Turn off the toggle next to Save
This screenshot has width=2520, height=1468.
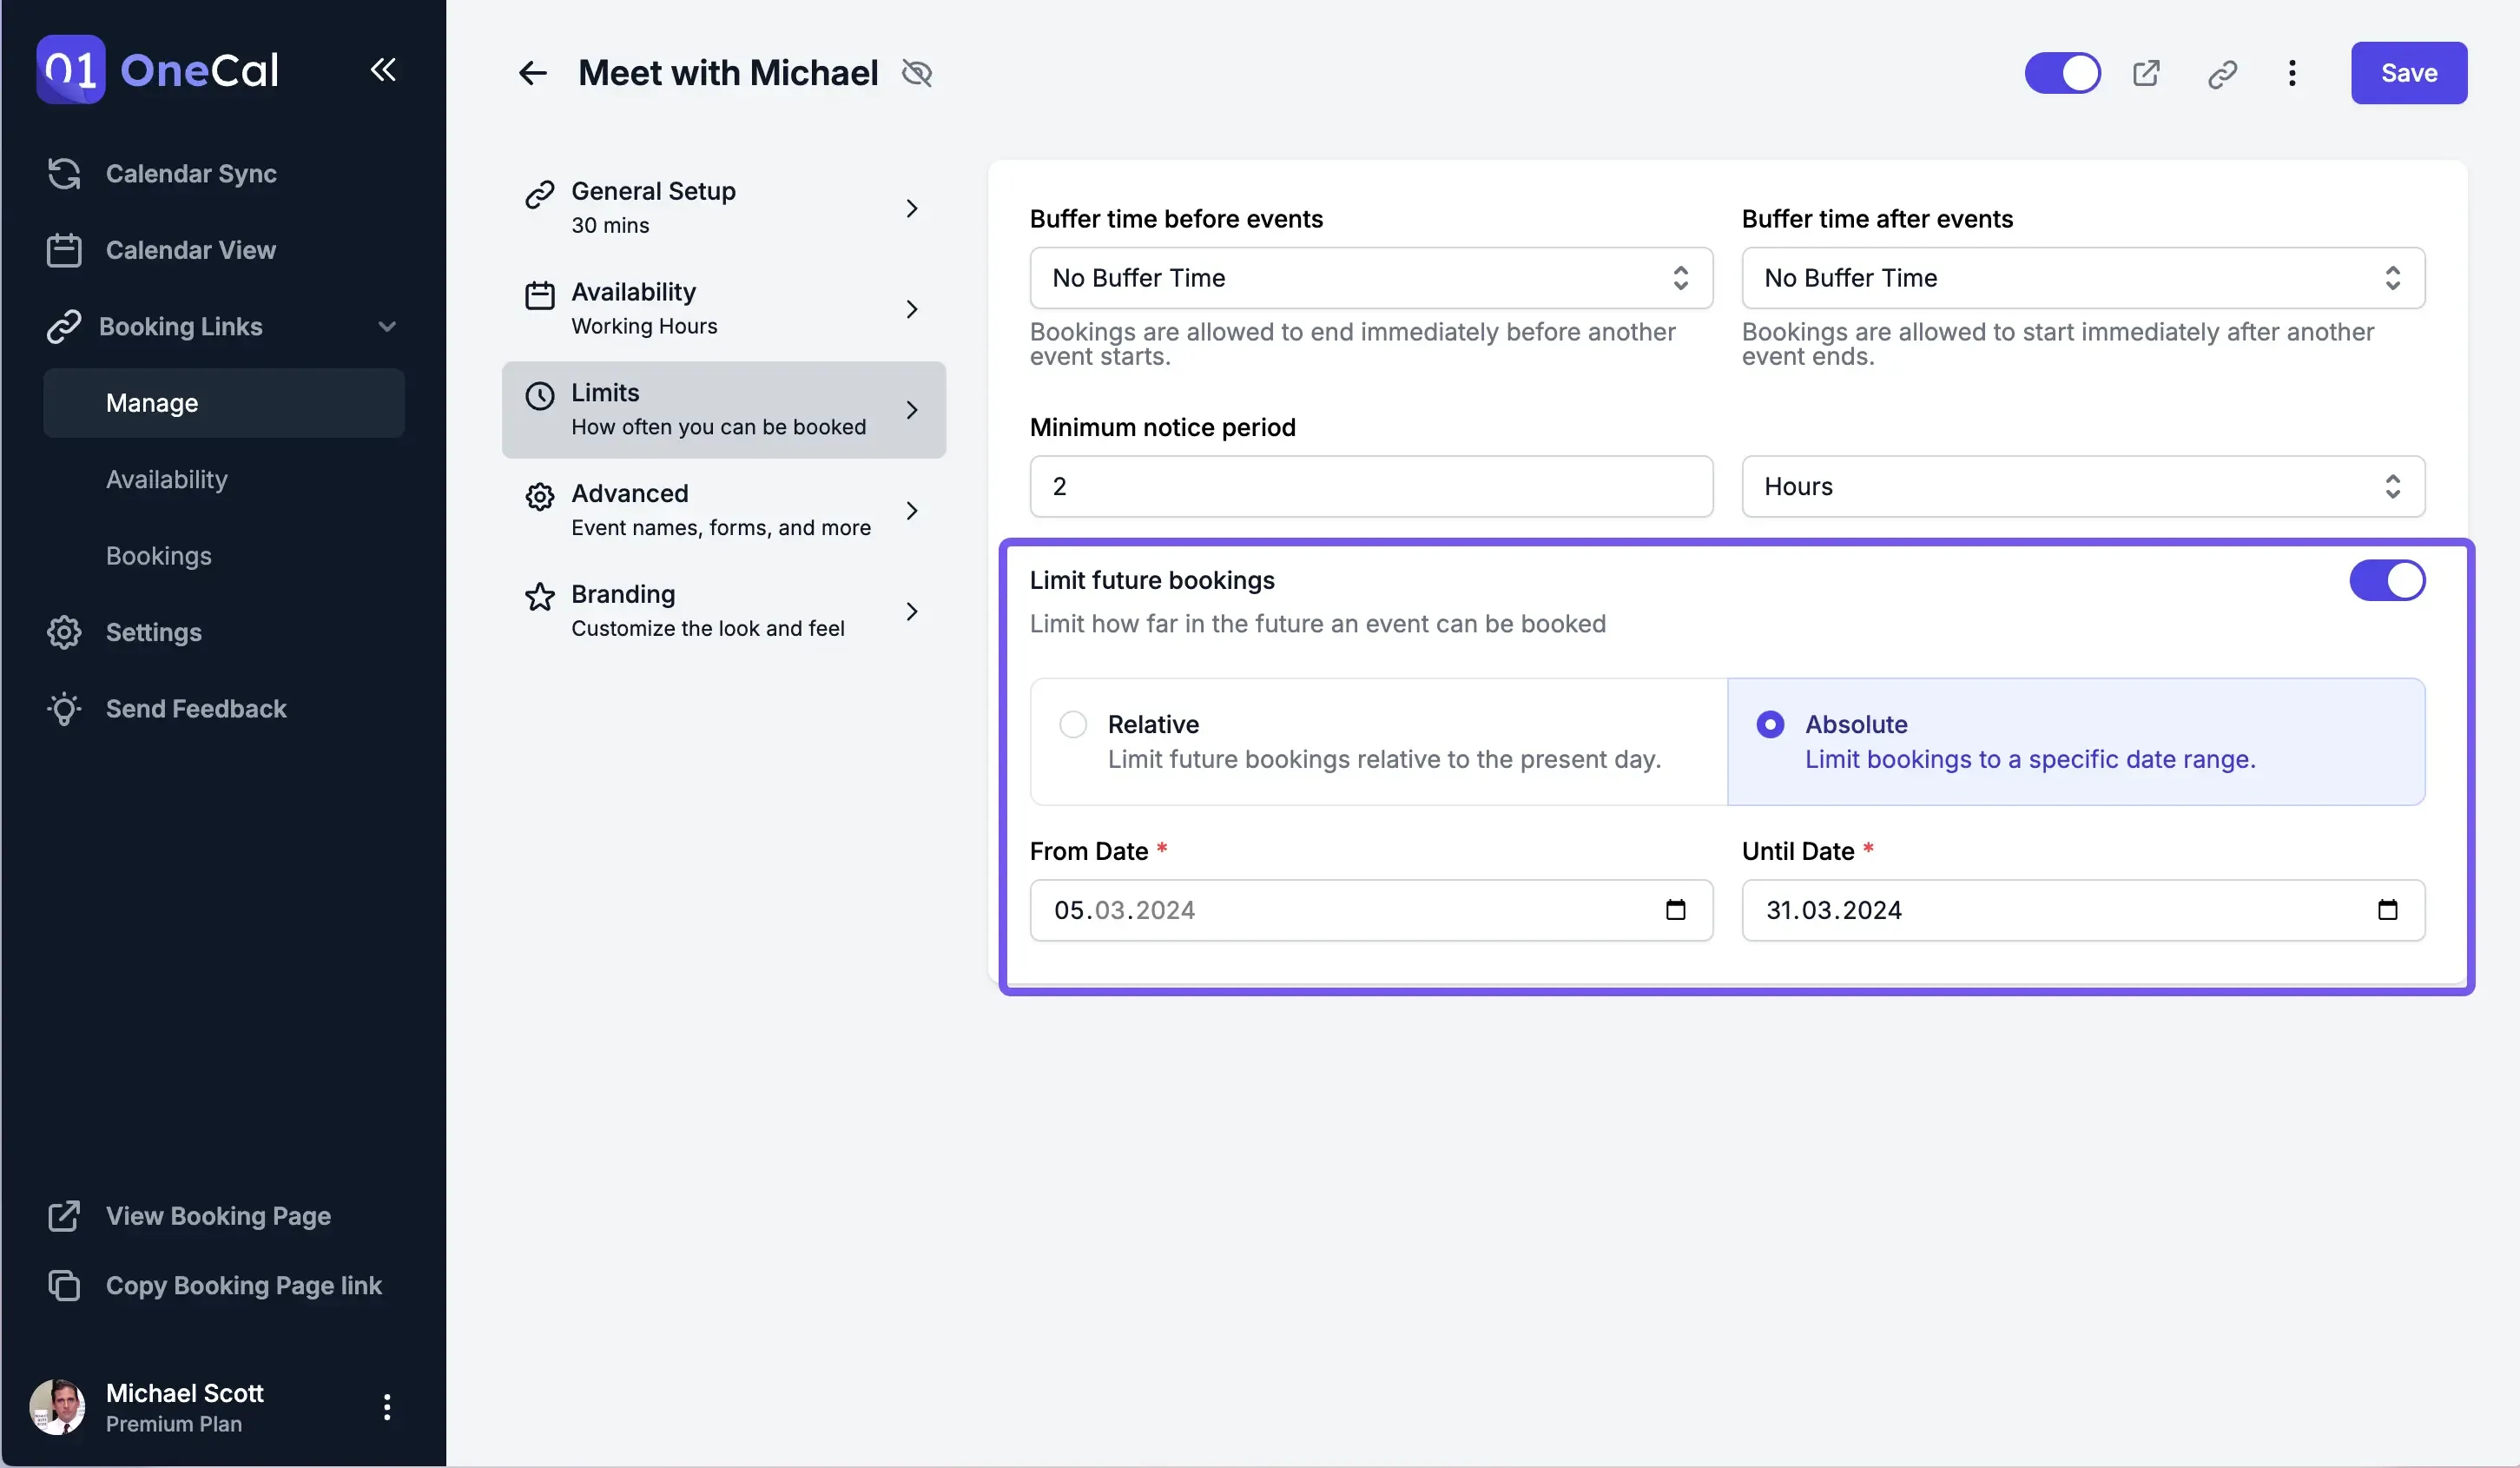(2061, 73)
